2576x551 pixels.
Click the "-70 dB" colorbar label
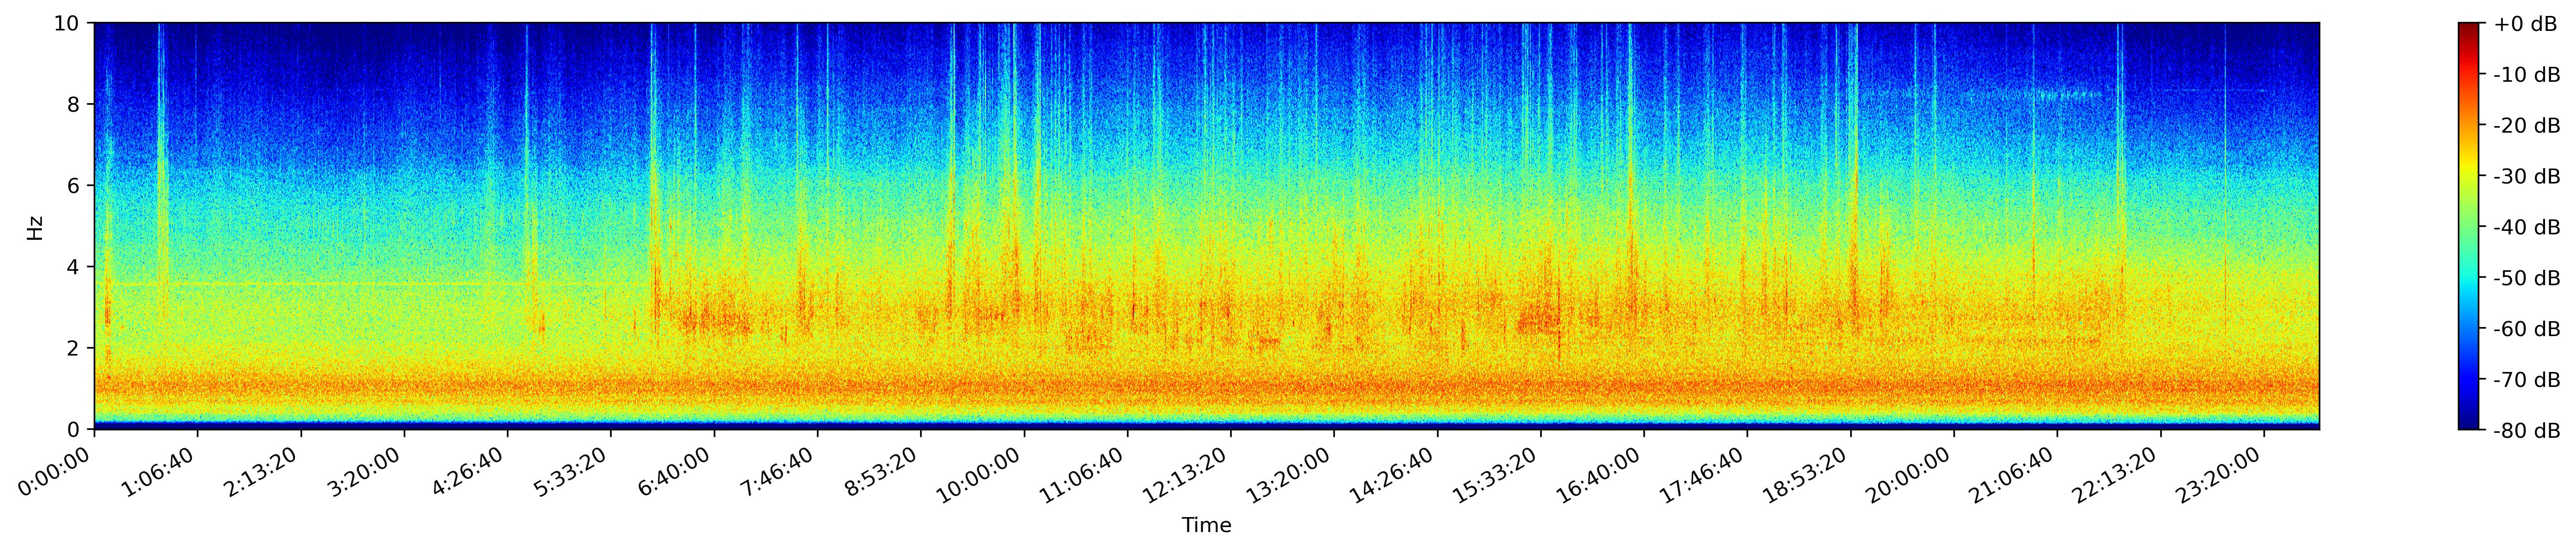click(x=2528, y=380)
